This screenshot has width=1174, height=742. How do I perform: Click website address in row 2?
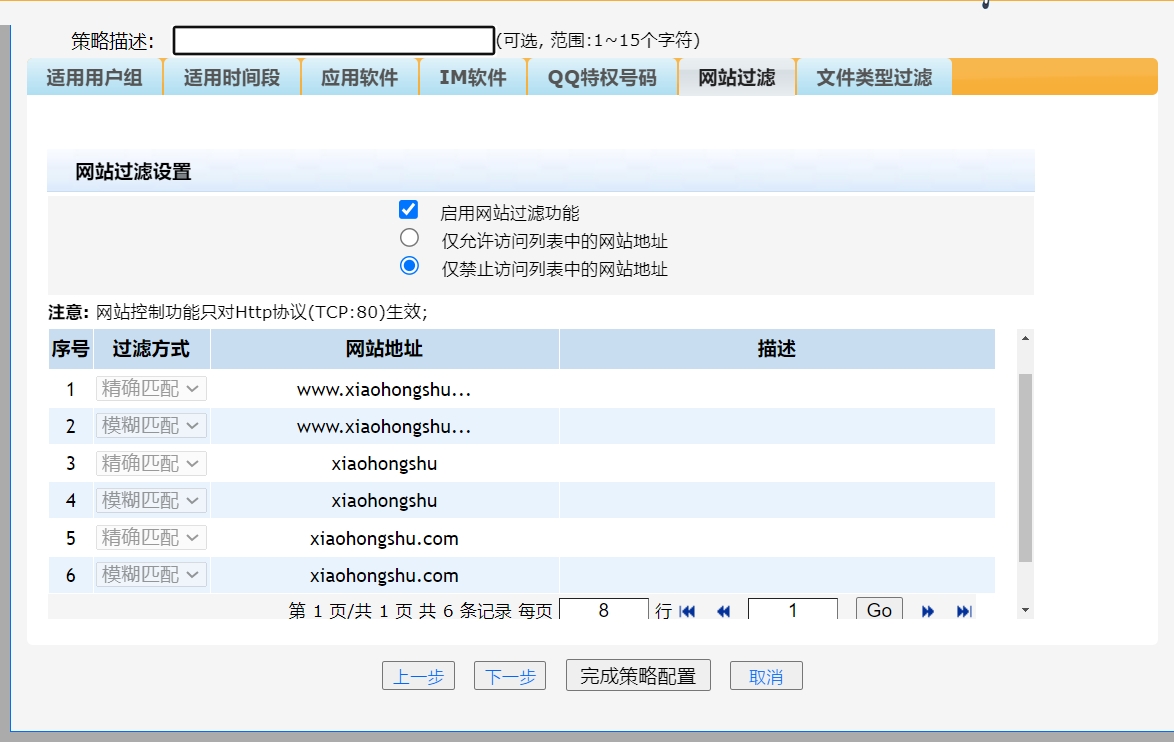pyautogui.click(x=384, y=427)
